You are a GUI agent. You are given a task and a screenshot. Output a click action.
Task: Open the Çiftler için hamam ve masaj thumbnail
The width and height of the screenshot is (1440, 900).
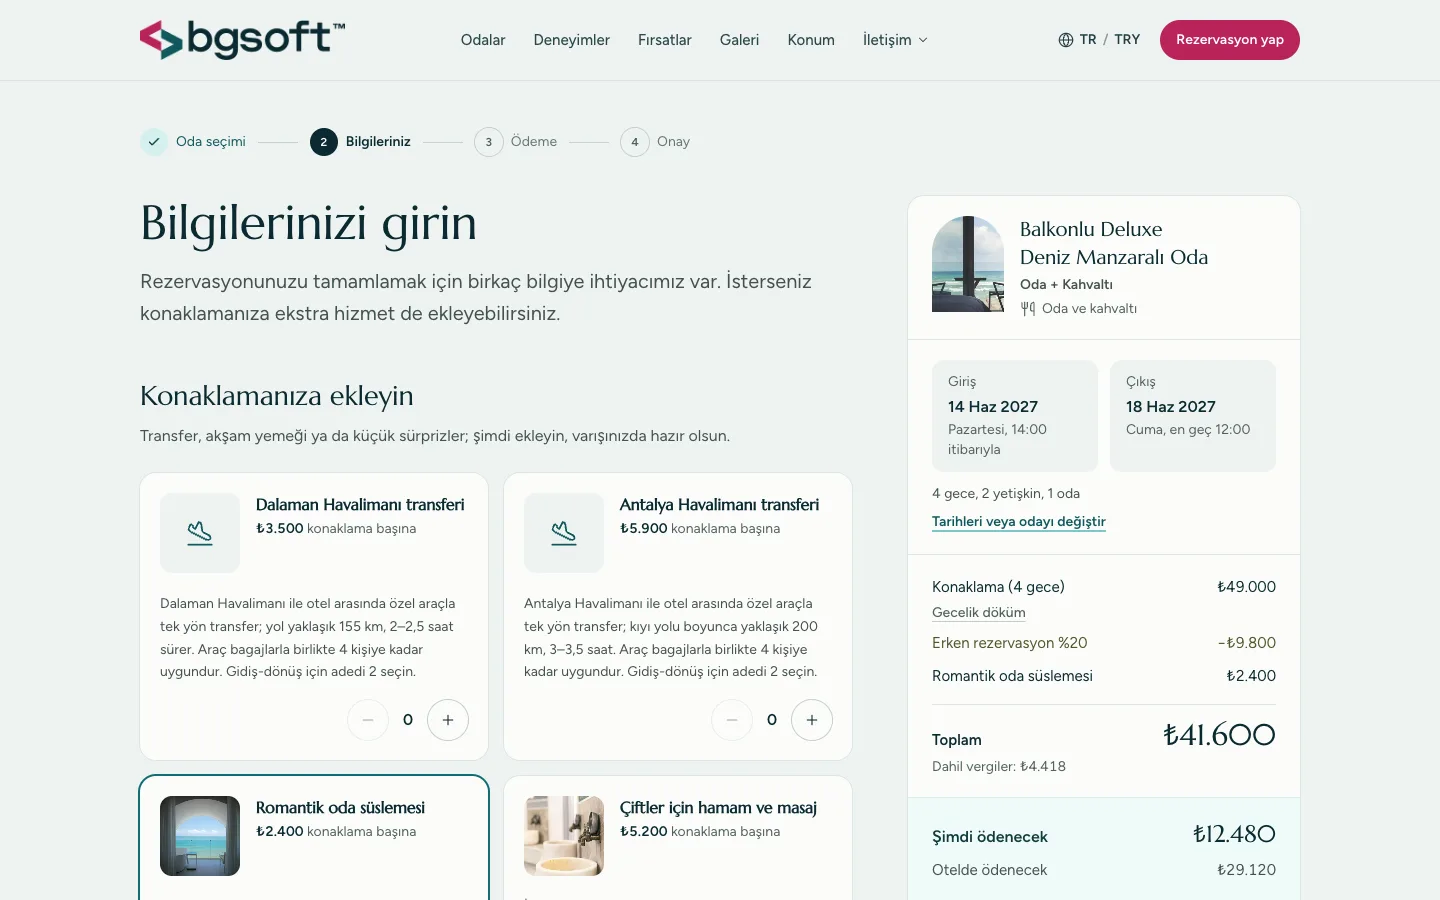(x=564, y=836)
